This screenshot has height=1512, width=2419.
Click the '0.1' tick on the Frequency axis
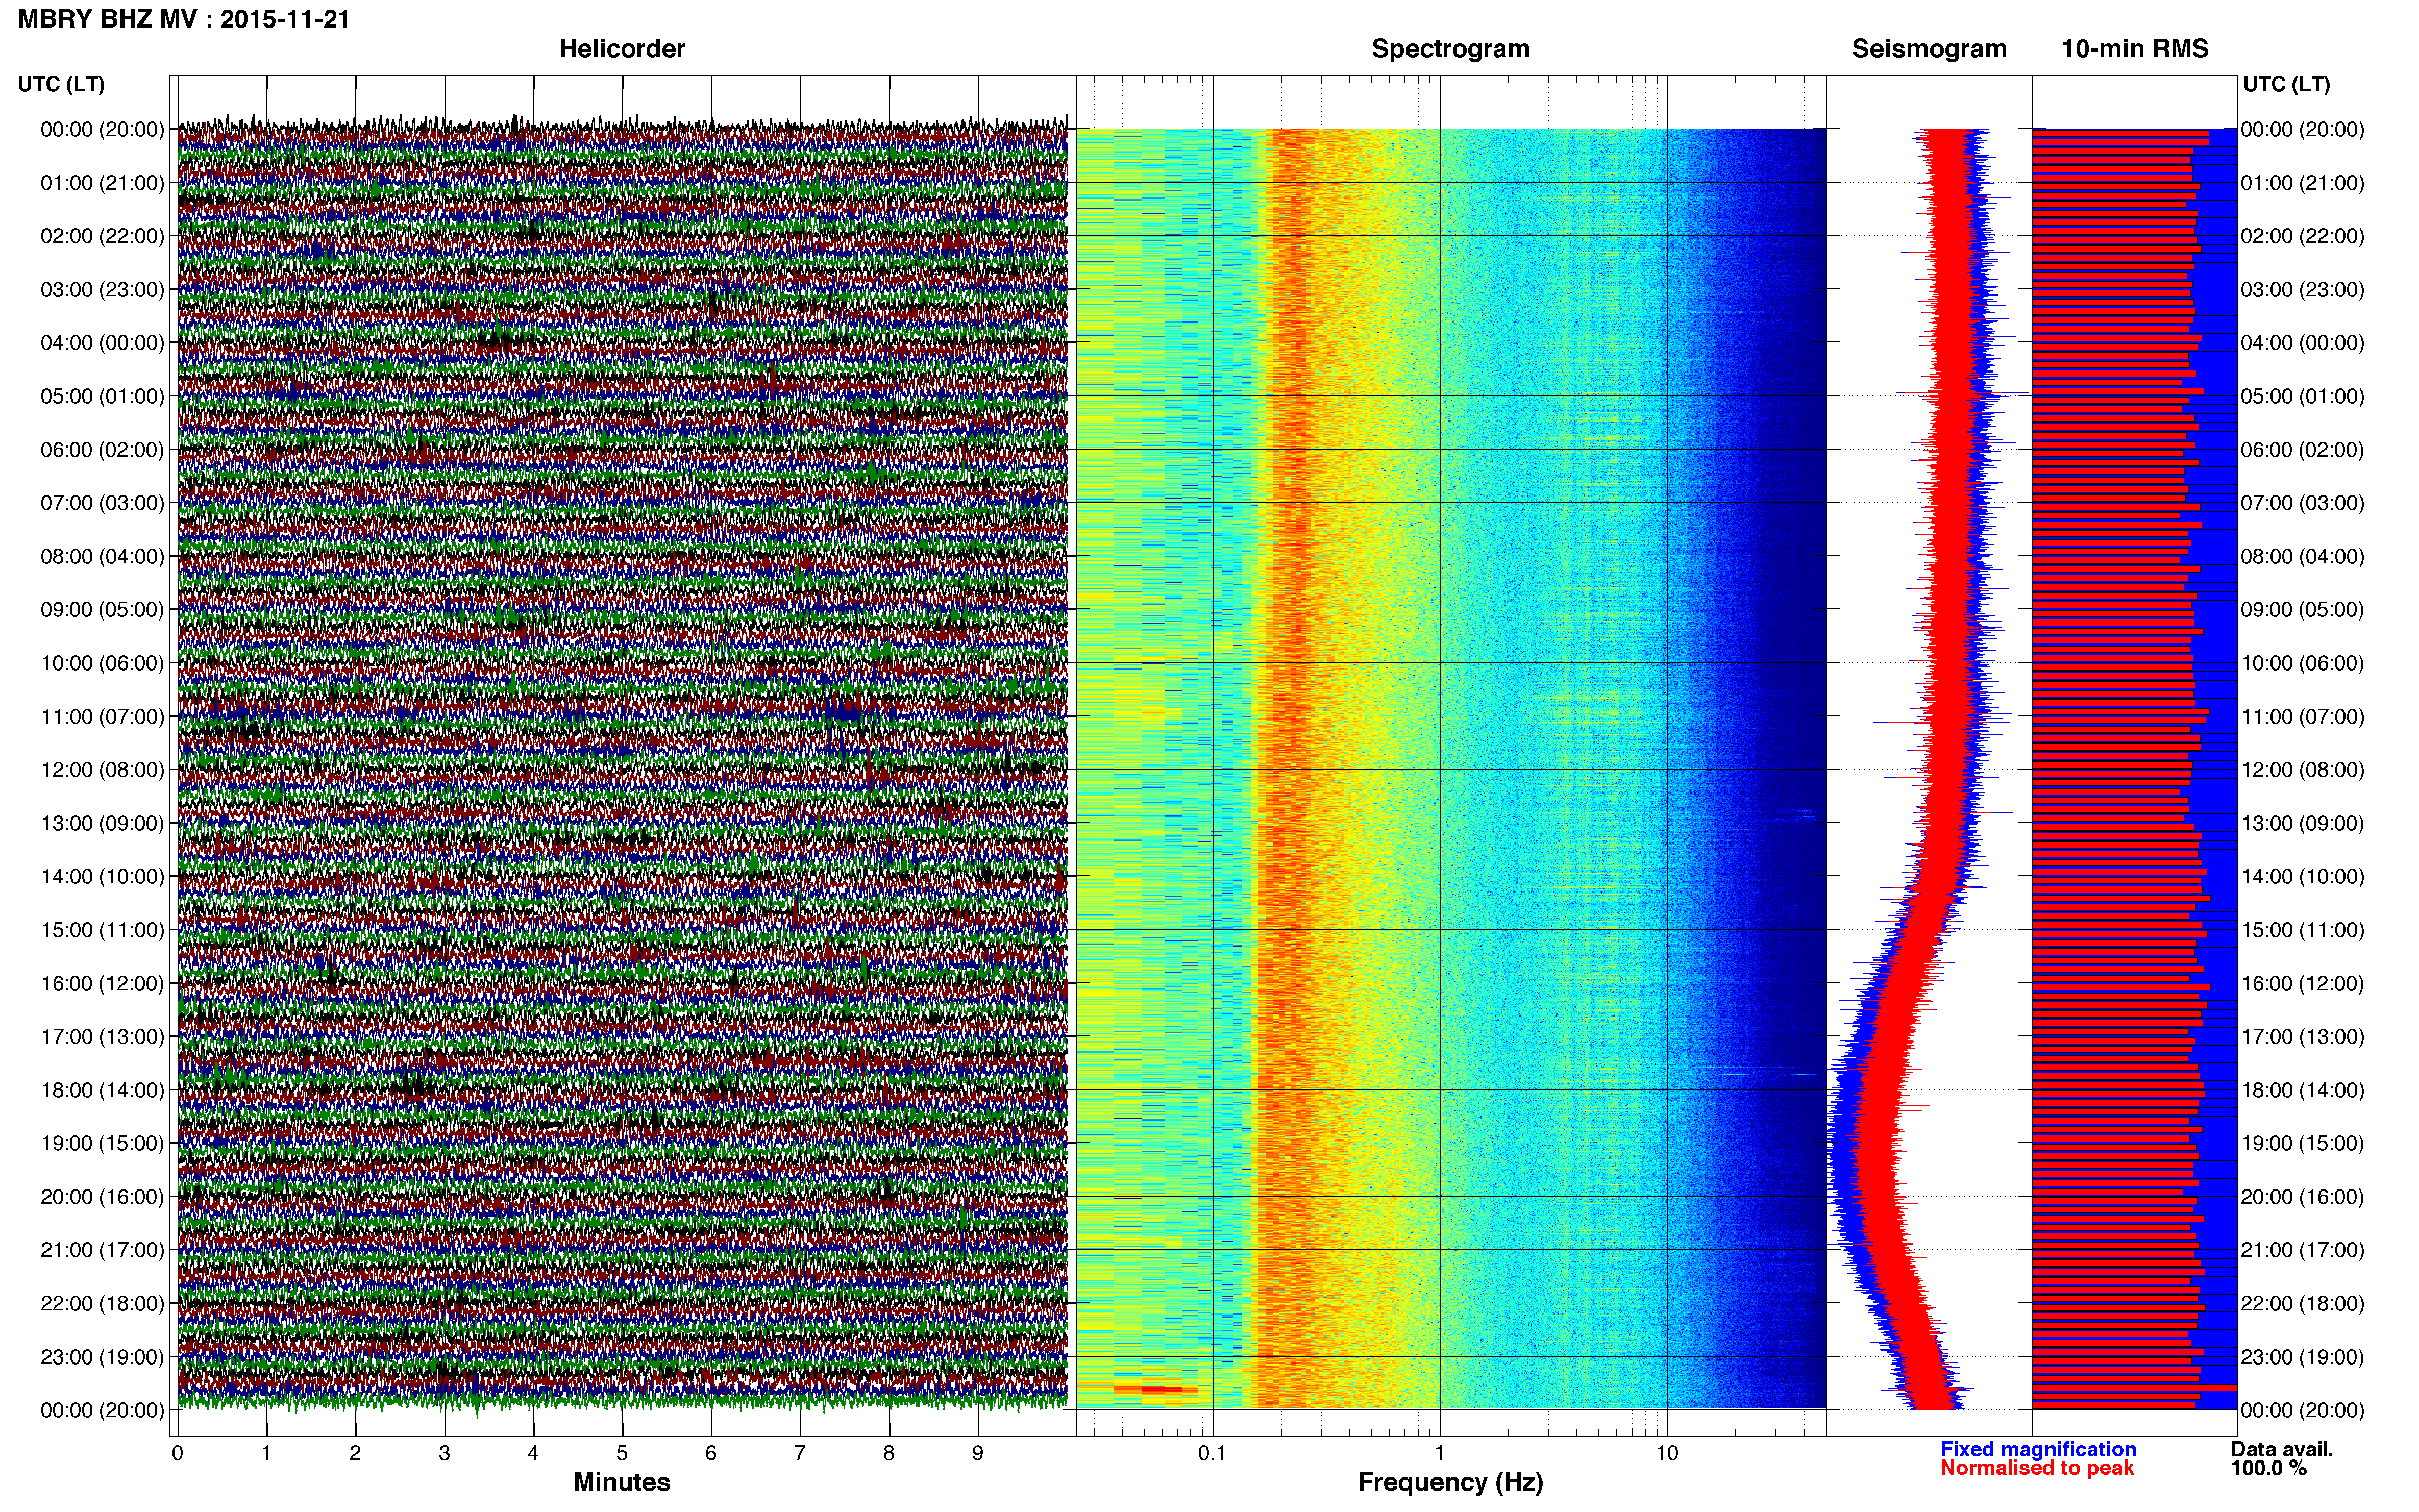pyautogui.click(x=1212, y=1454)
